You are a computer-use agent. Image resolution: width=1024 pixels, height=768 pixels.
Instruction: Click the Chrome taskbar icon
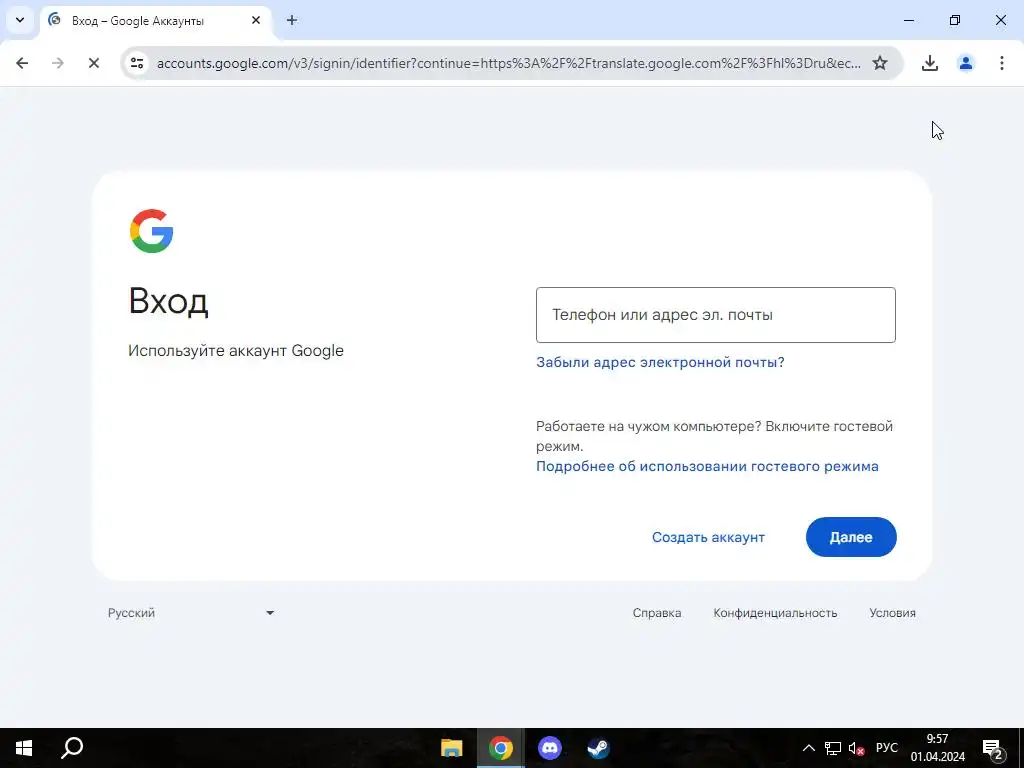click(x=501, y=748)
